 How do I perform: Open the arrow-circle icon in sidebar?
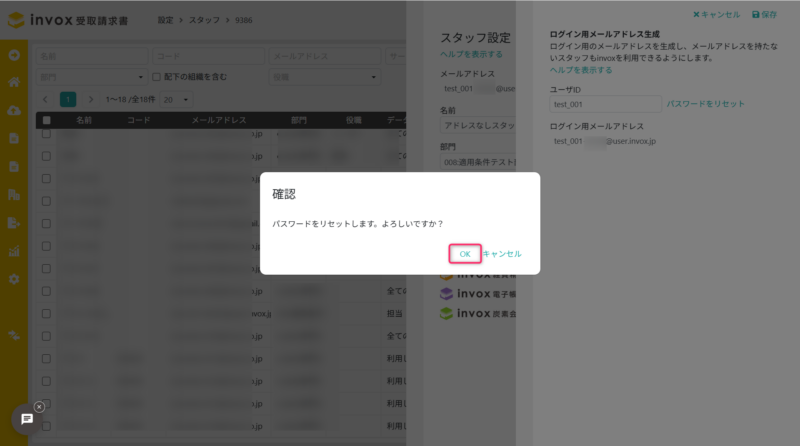pyautogui.click(x=14, y=55)
